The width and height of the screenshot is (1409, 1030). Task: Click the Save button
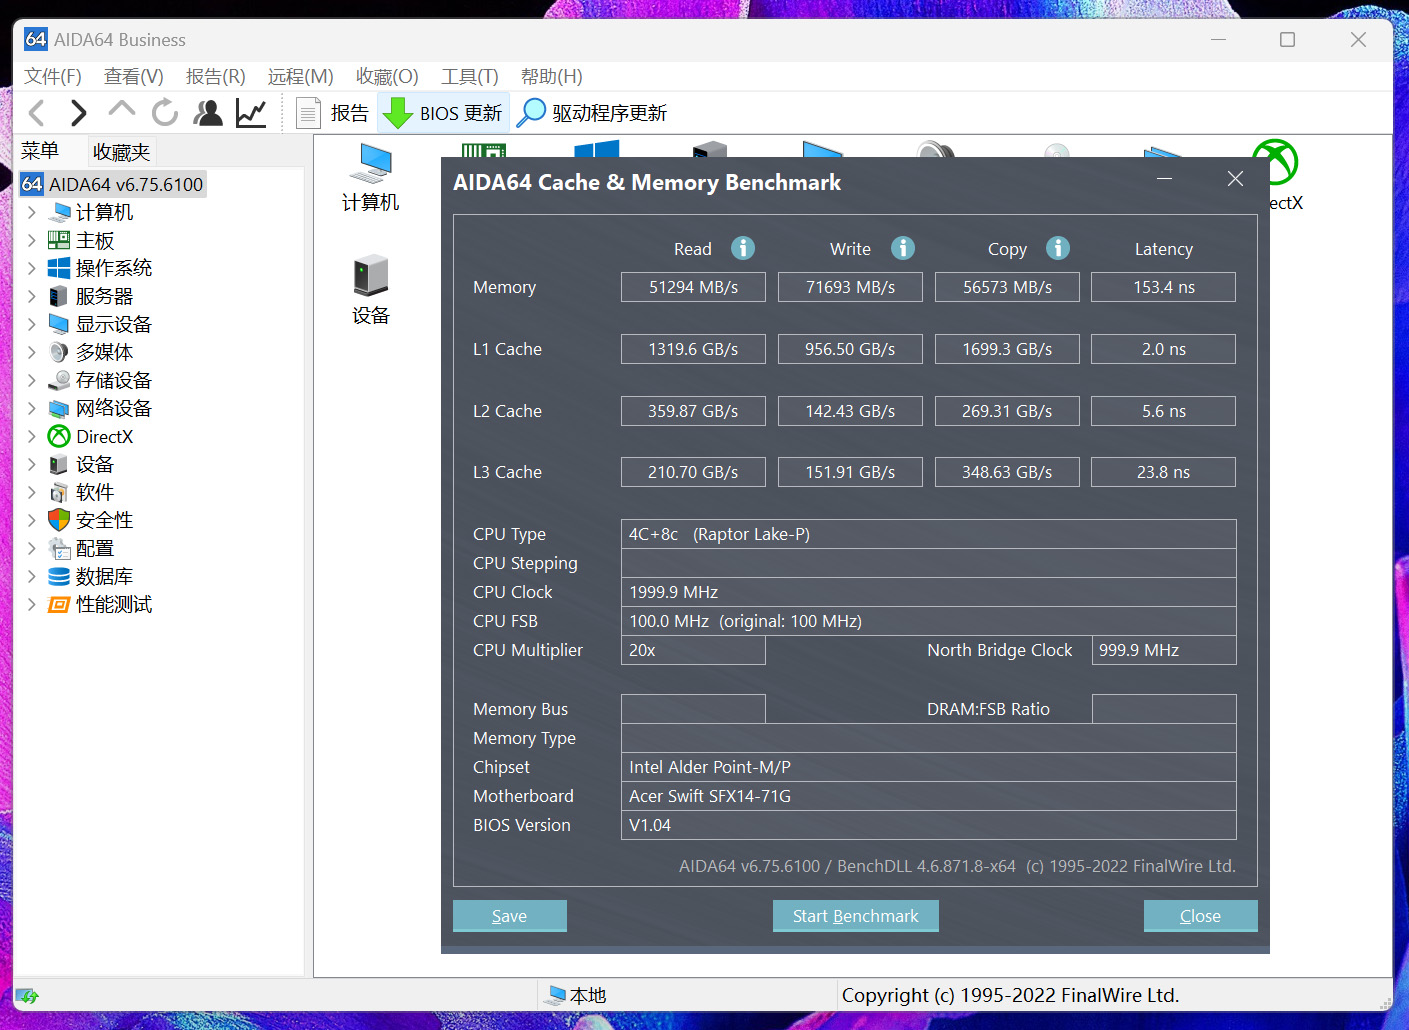[509, 916]
